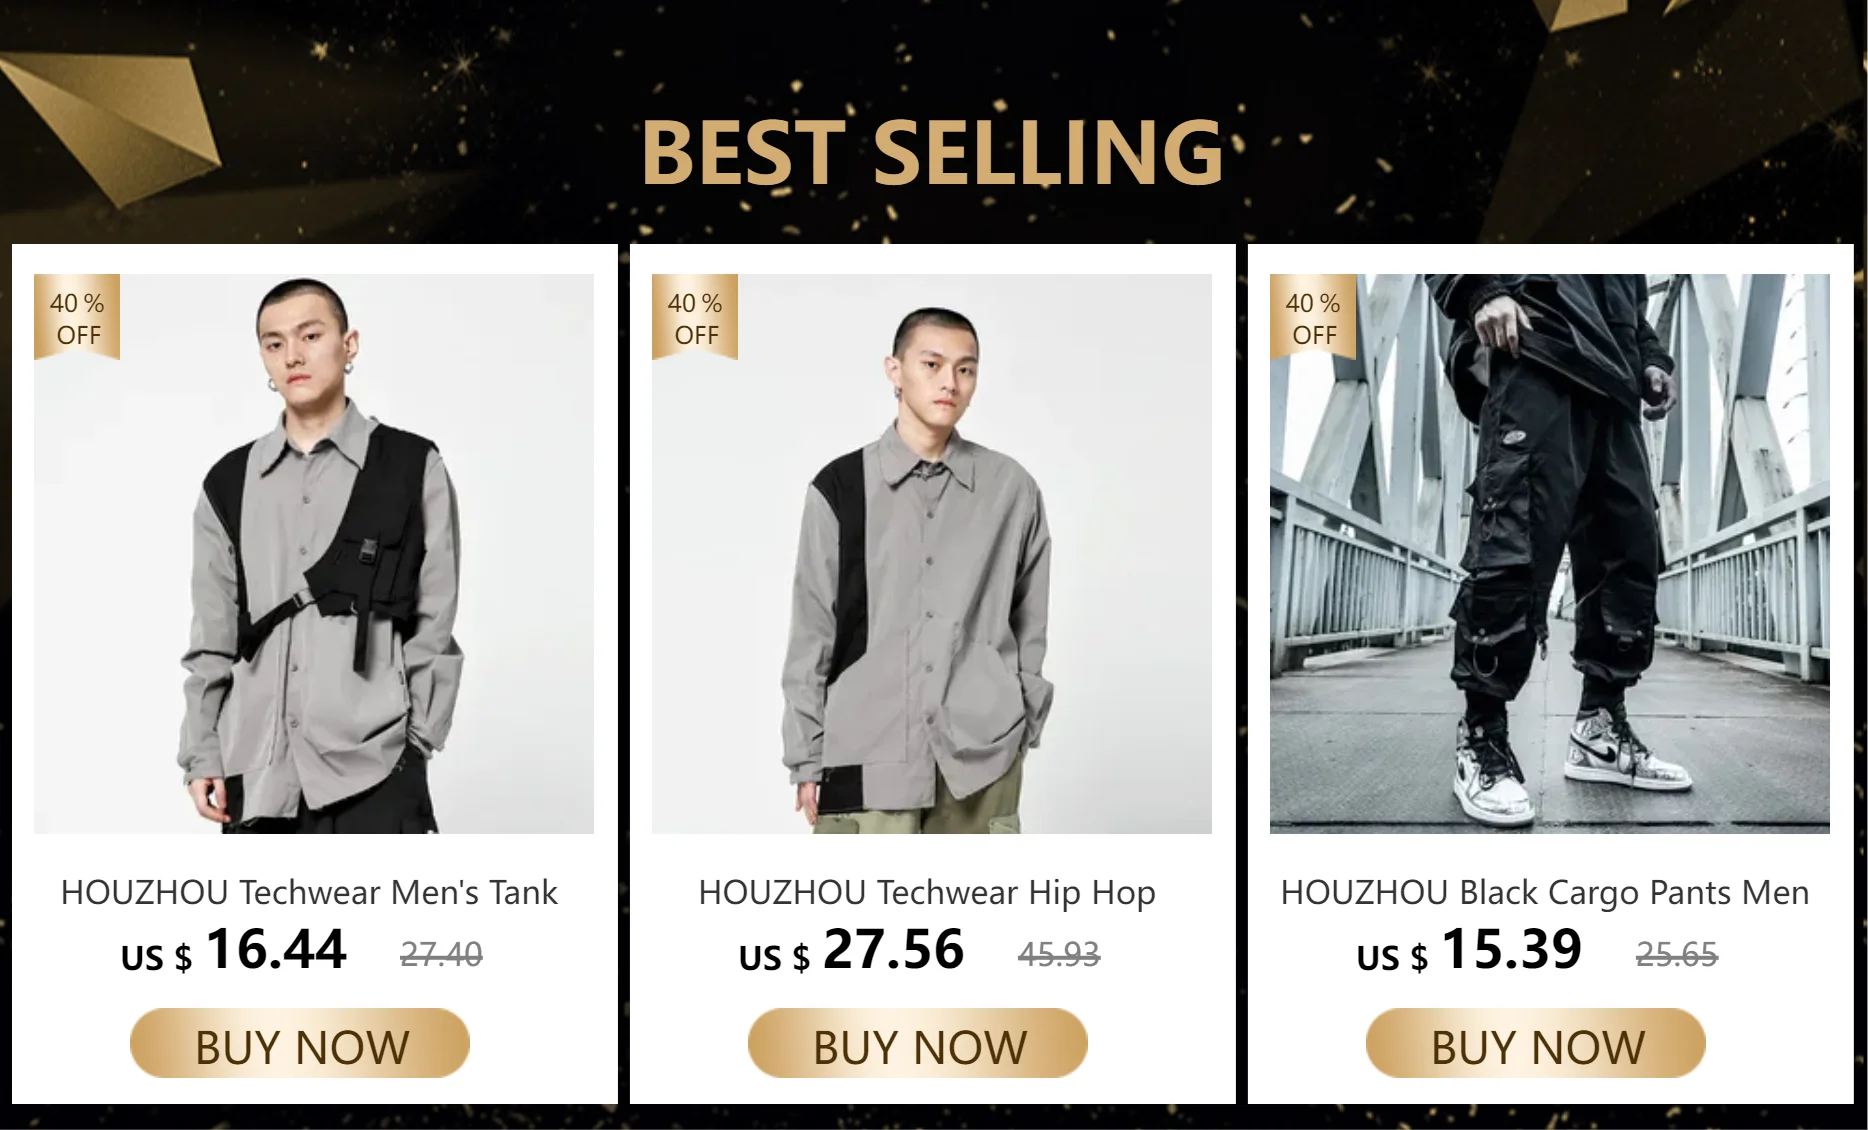The image size is (1868, 1130).
Task: Click the US $27.56 sale price
Action: point(852,950)
